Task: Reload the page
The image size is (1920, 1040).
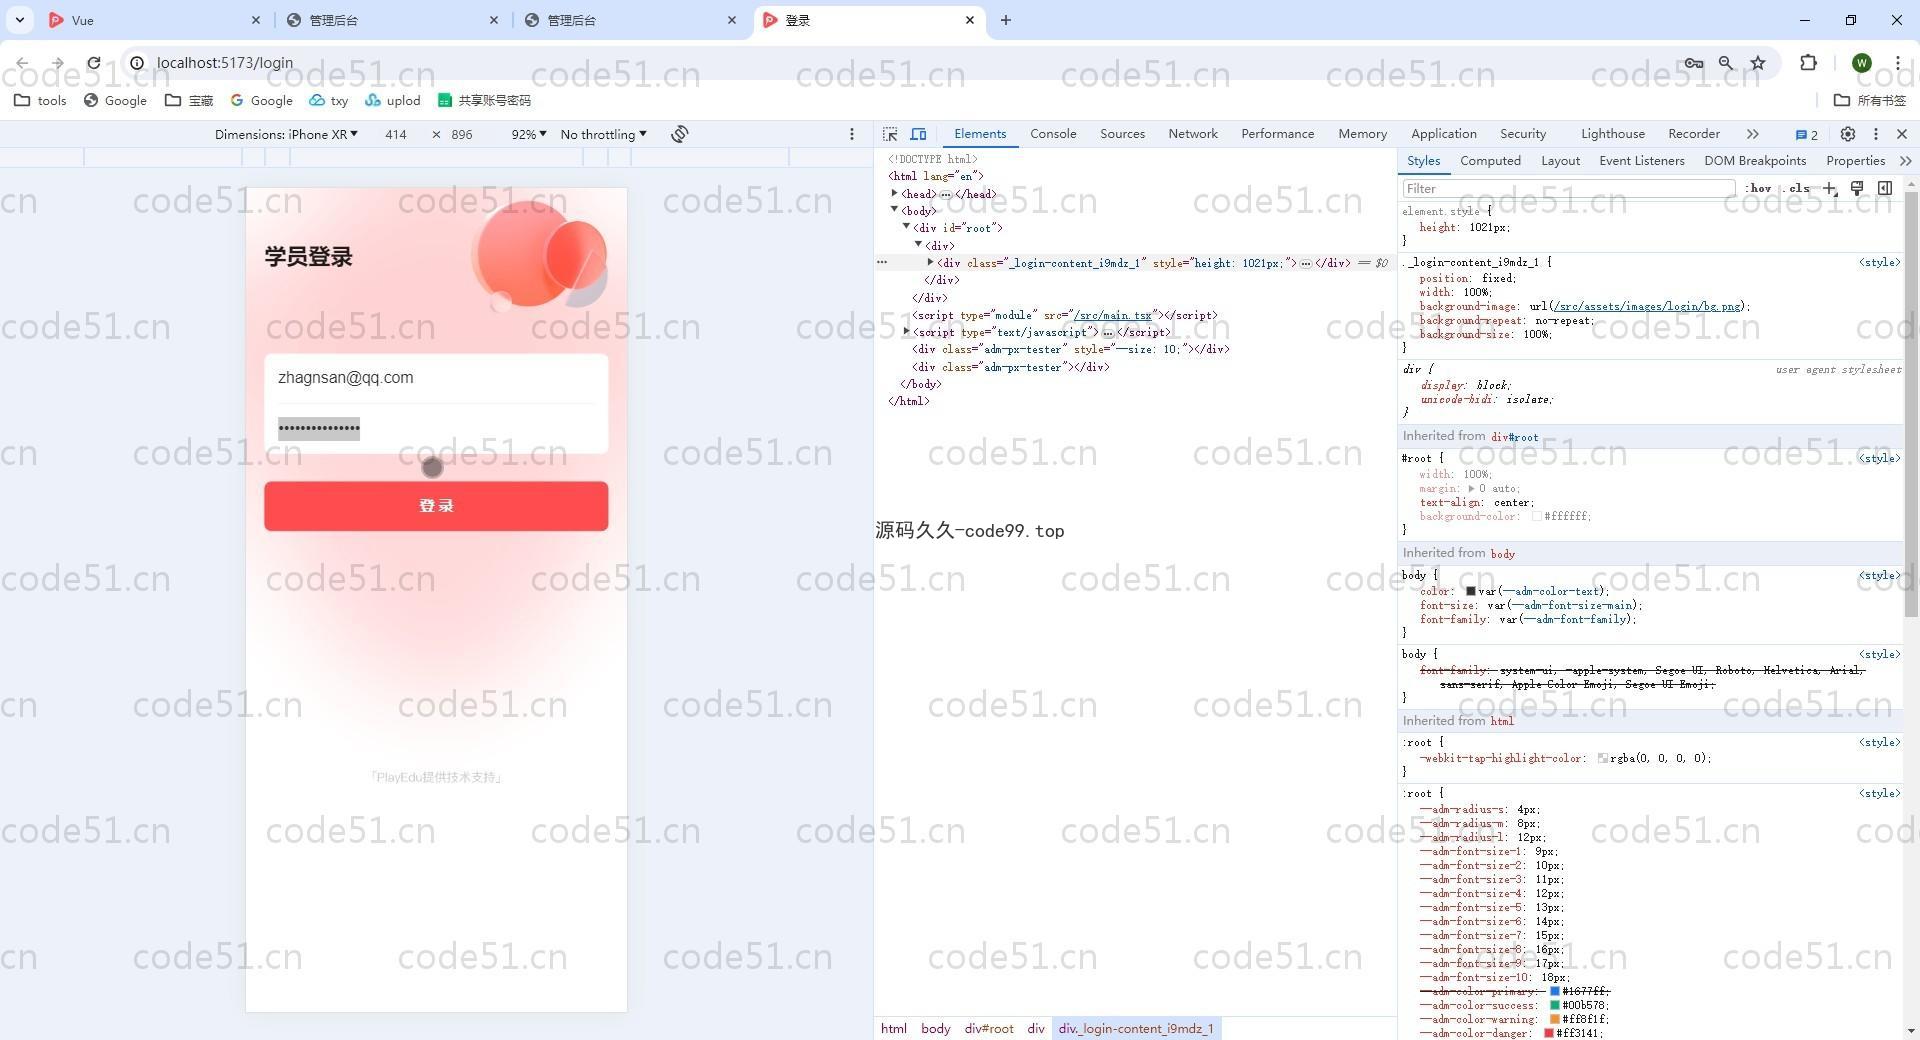Action: (94, 63)
